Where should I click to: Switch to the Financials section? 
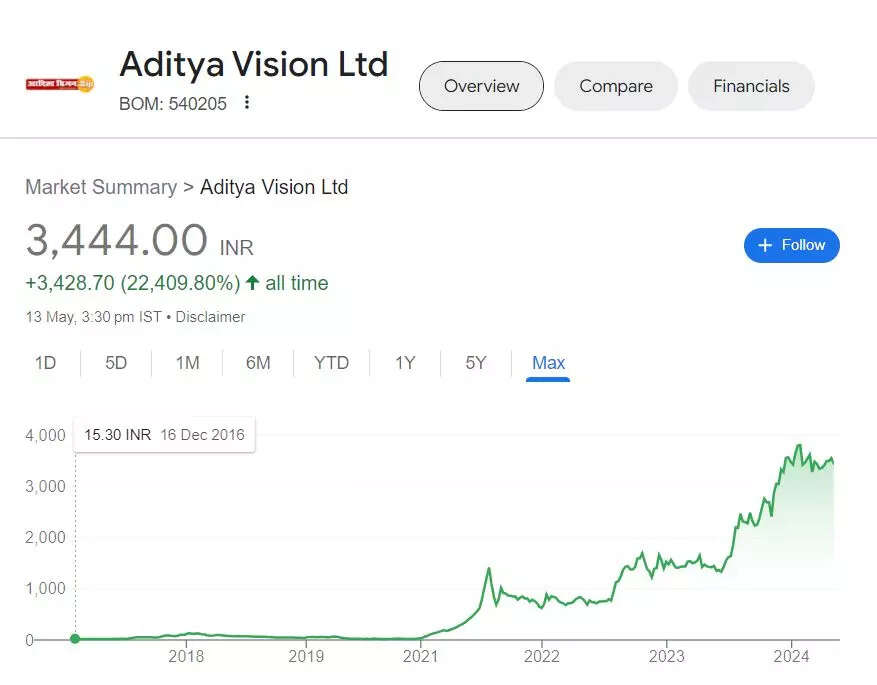point(751,86)
